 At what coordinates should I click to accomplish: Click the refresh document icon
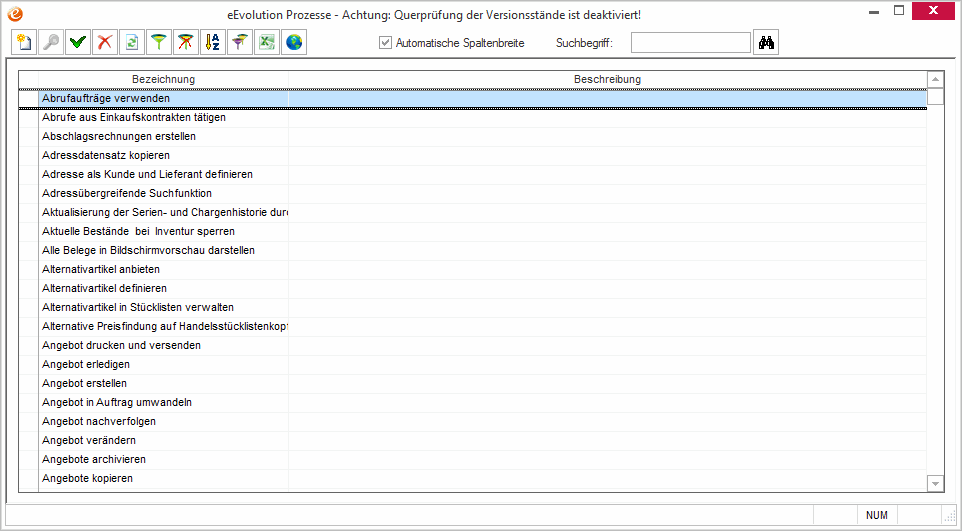coord(132,42)
